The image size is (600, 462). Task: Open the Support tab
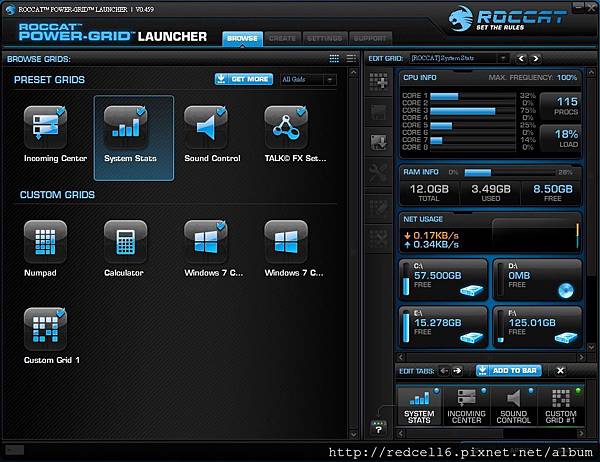(370, 38)
